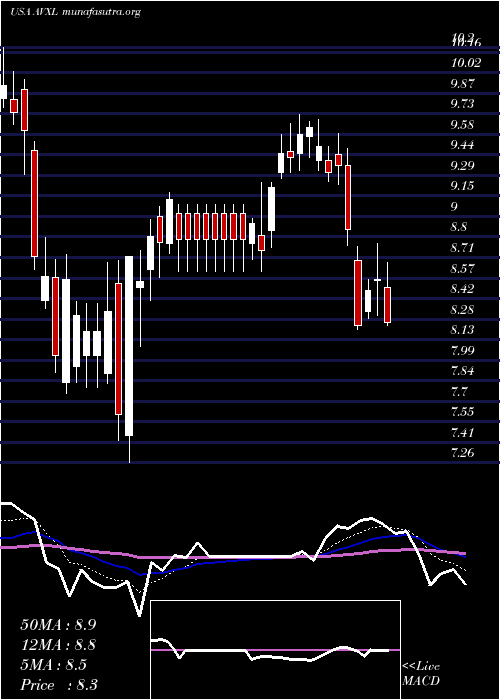The height and width of the screenshot is (700, 500).
Task: Click the 9.29 price axis label
Action: point(462,166)
